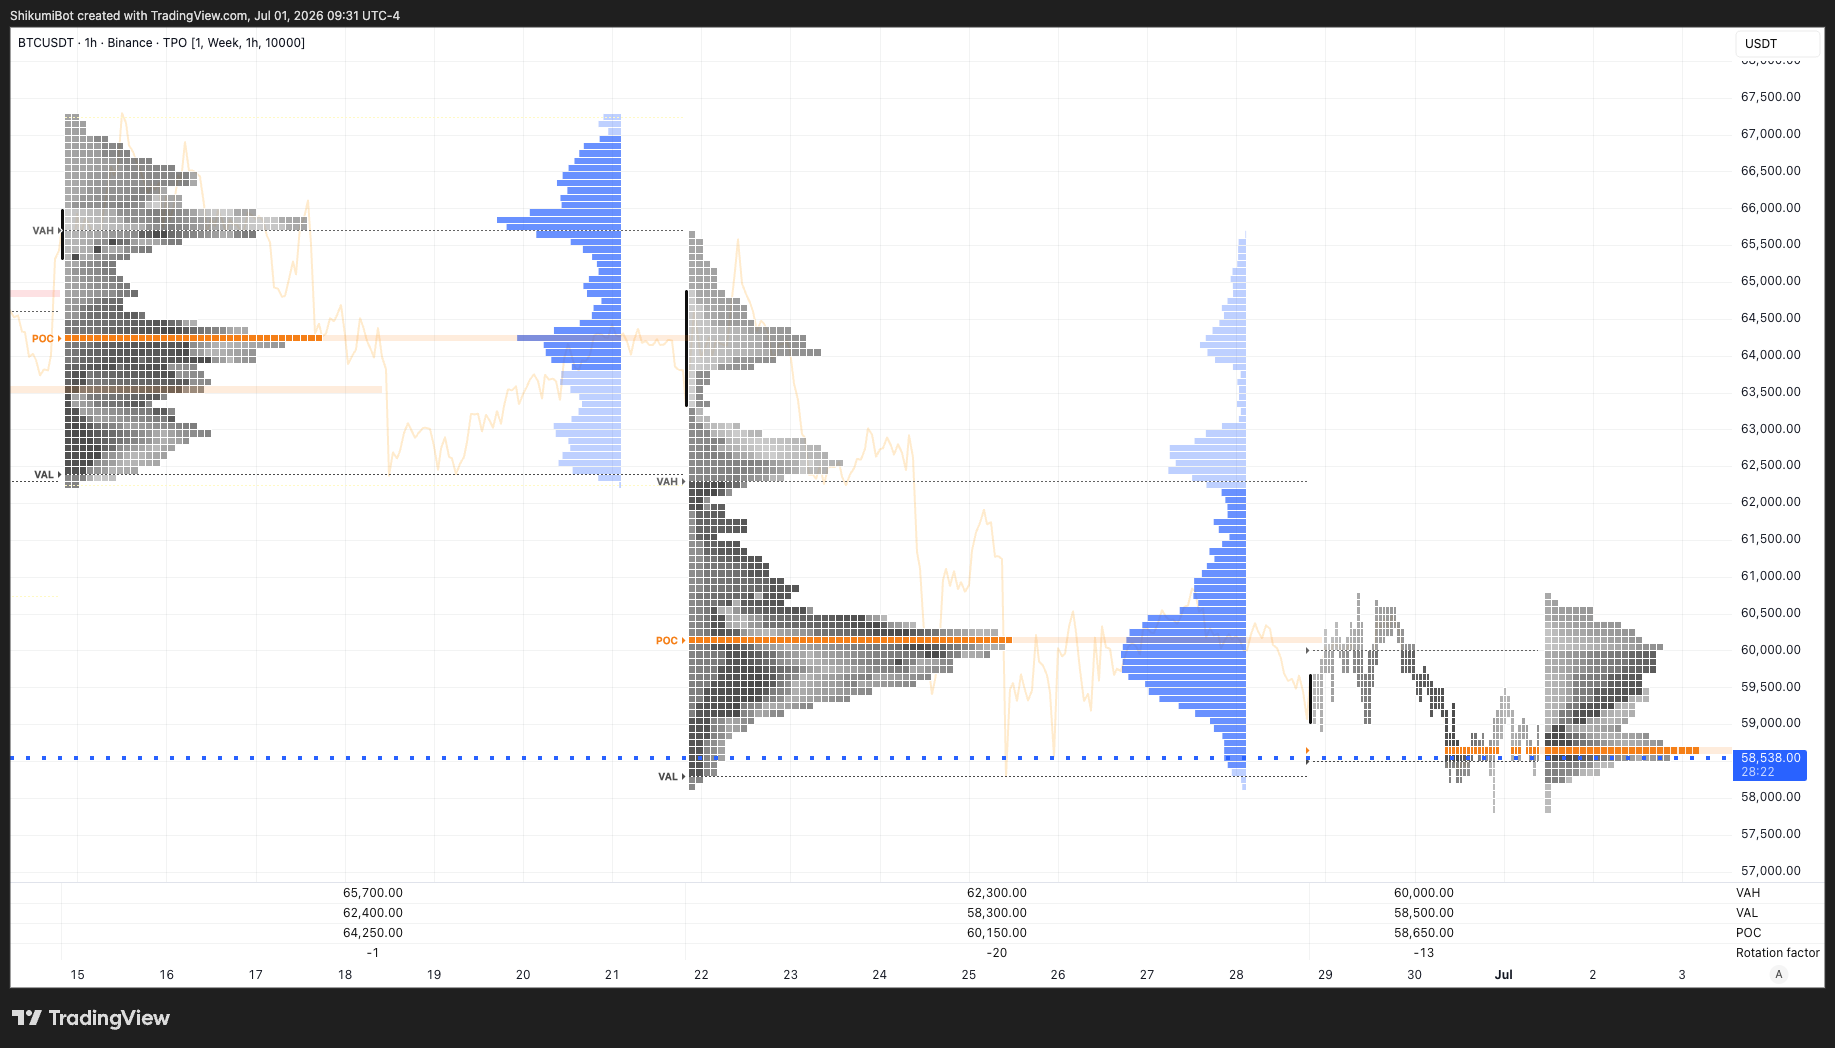Viewport: 1835px width, 1048px height.
Task: Click the current price label 58,538.00
Action: click(x=1770, y=765)
